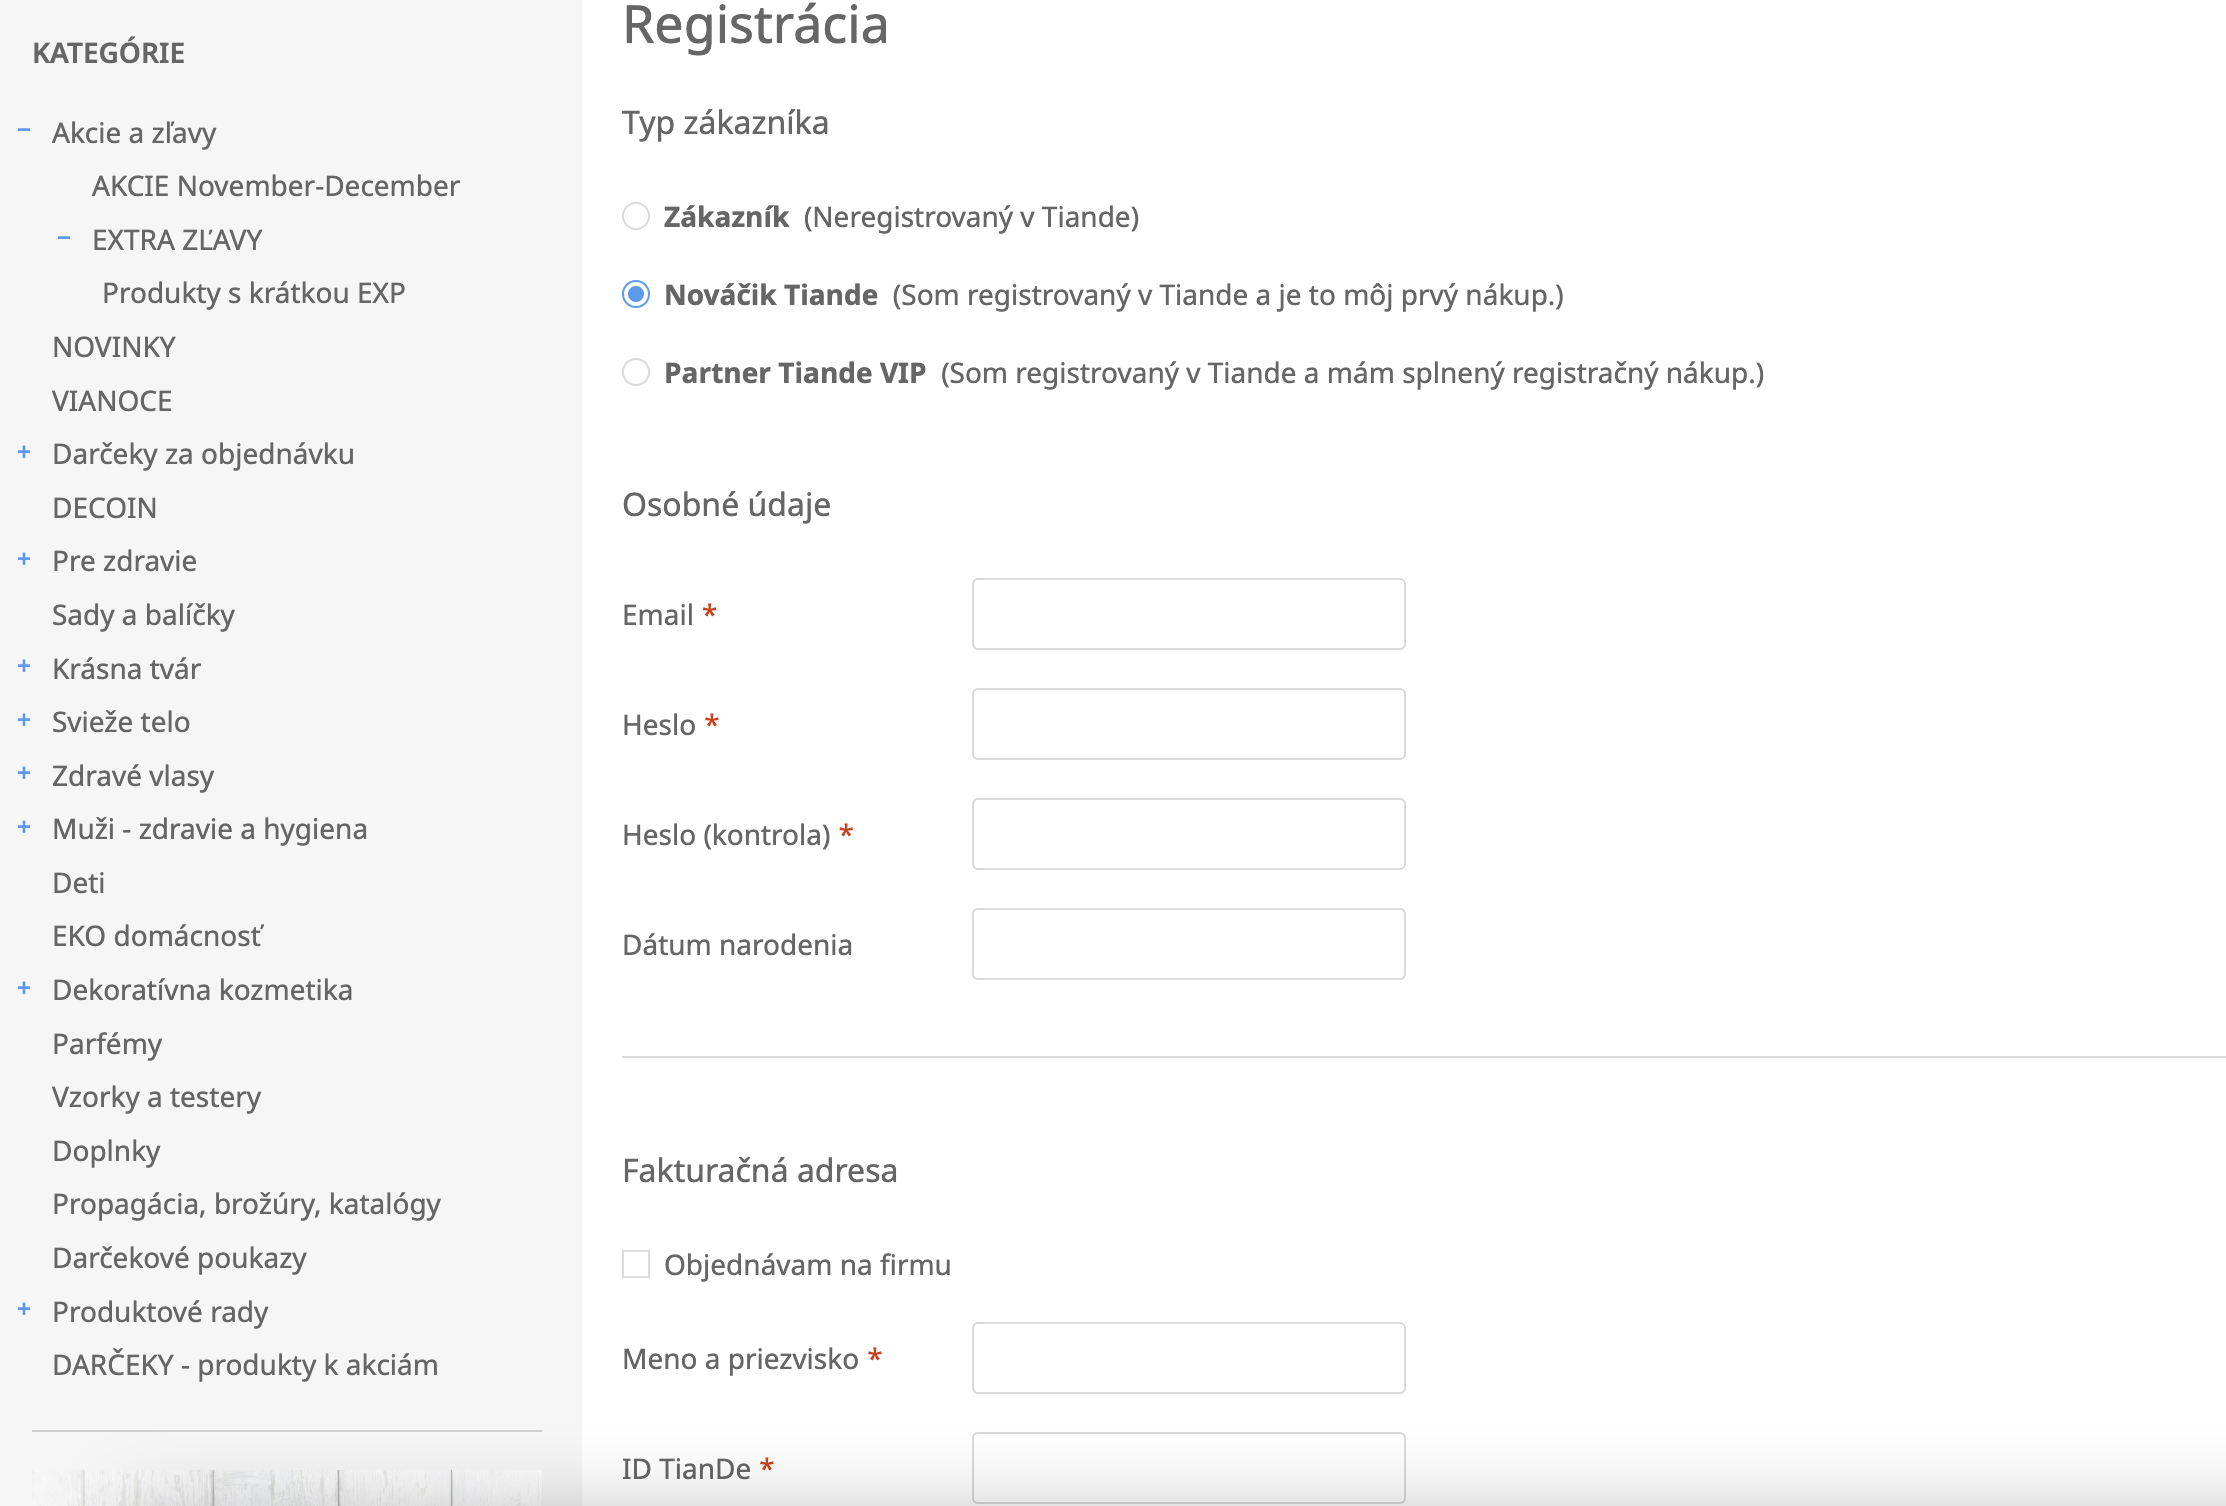The width and height of the screenshot is (2226, 1506).
Task: Click the Dátum narodenia field
Action: (1188, 944)
